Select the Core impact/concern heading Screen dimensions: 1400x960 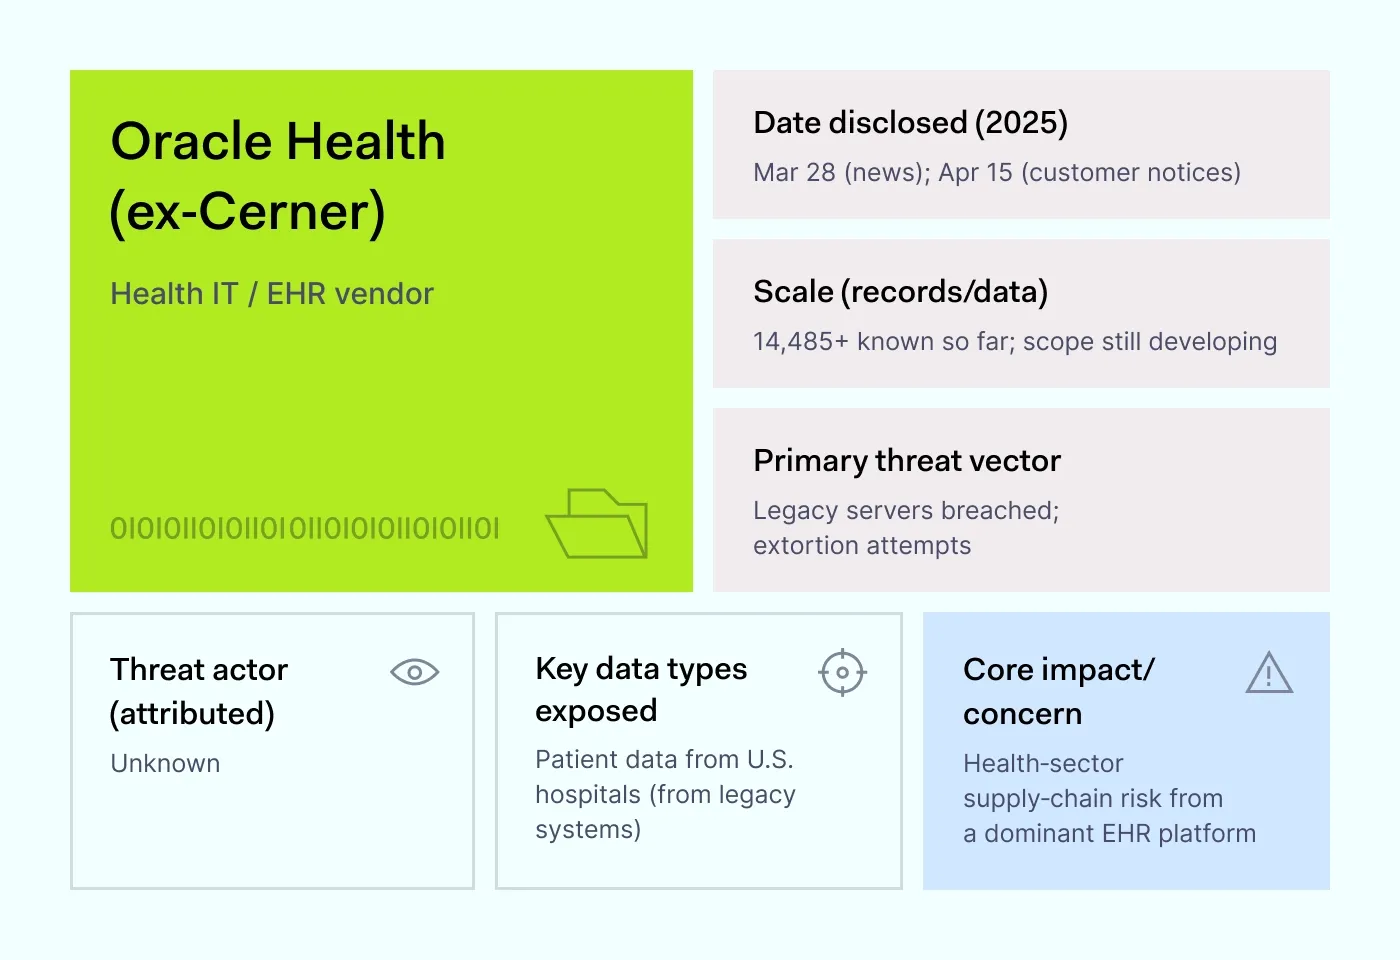coord(1058,691)
